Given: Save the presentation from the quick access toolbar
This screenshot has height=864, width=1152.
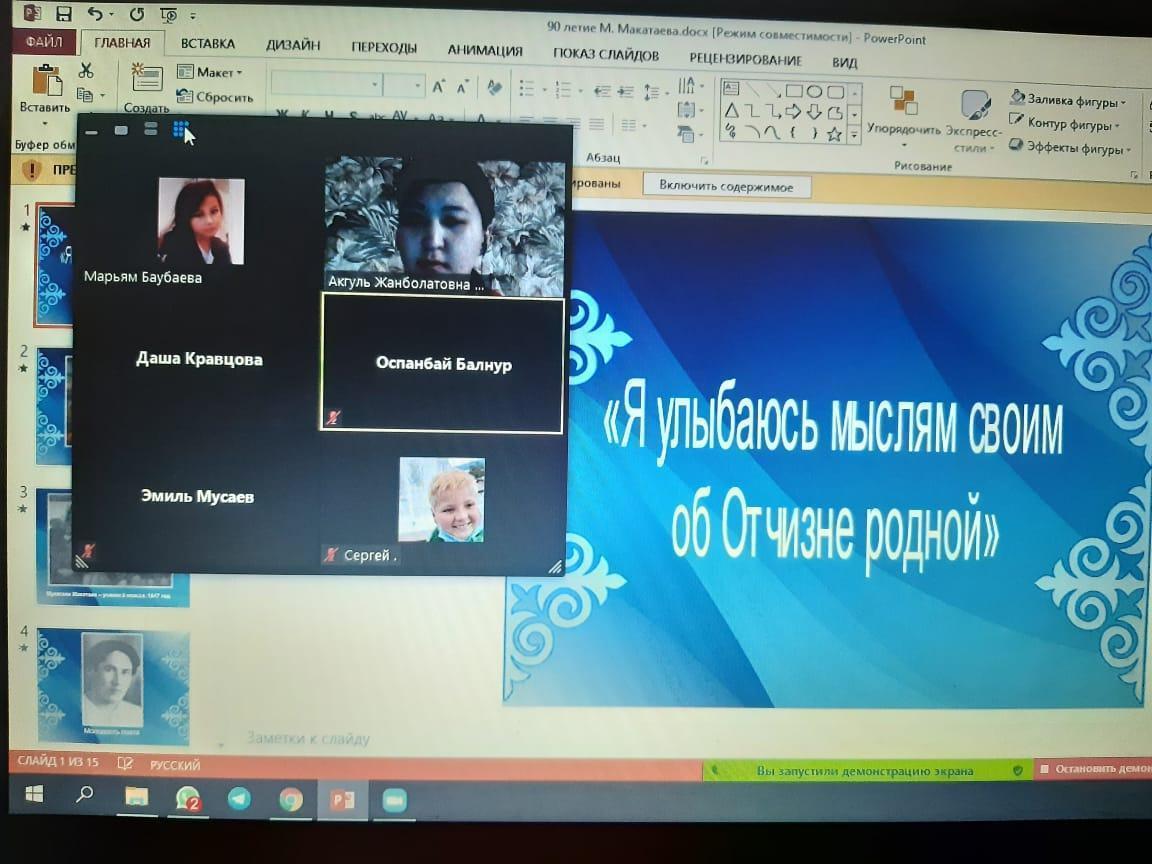Looking at the screenshot, I should (x=64, y=12).
